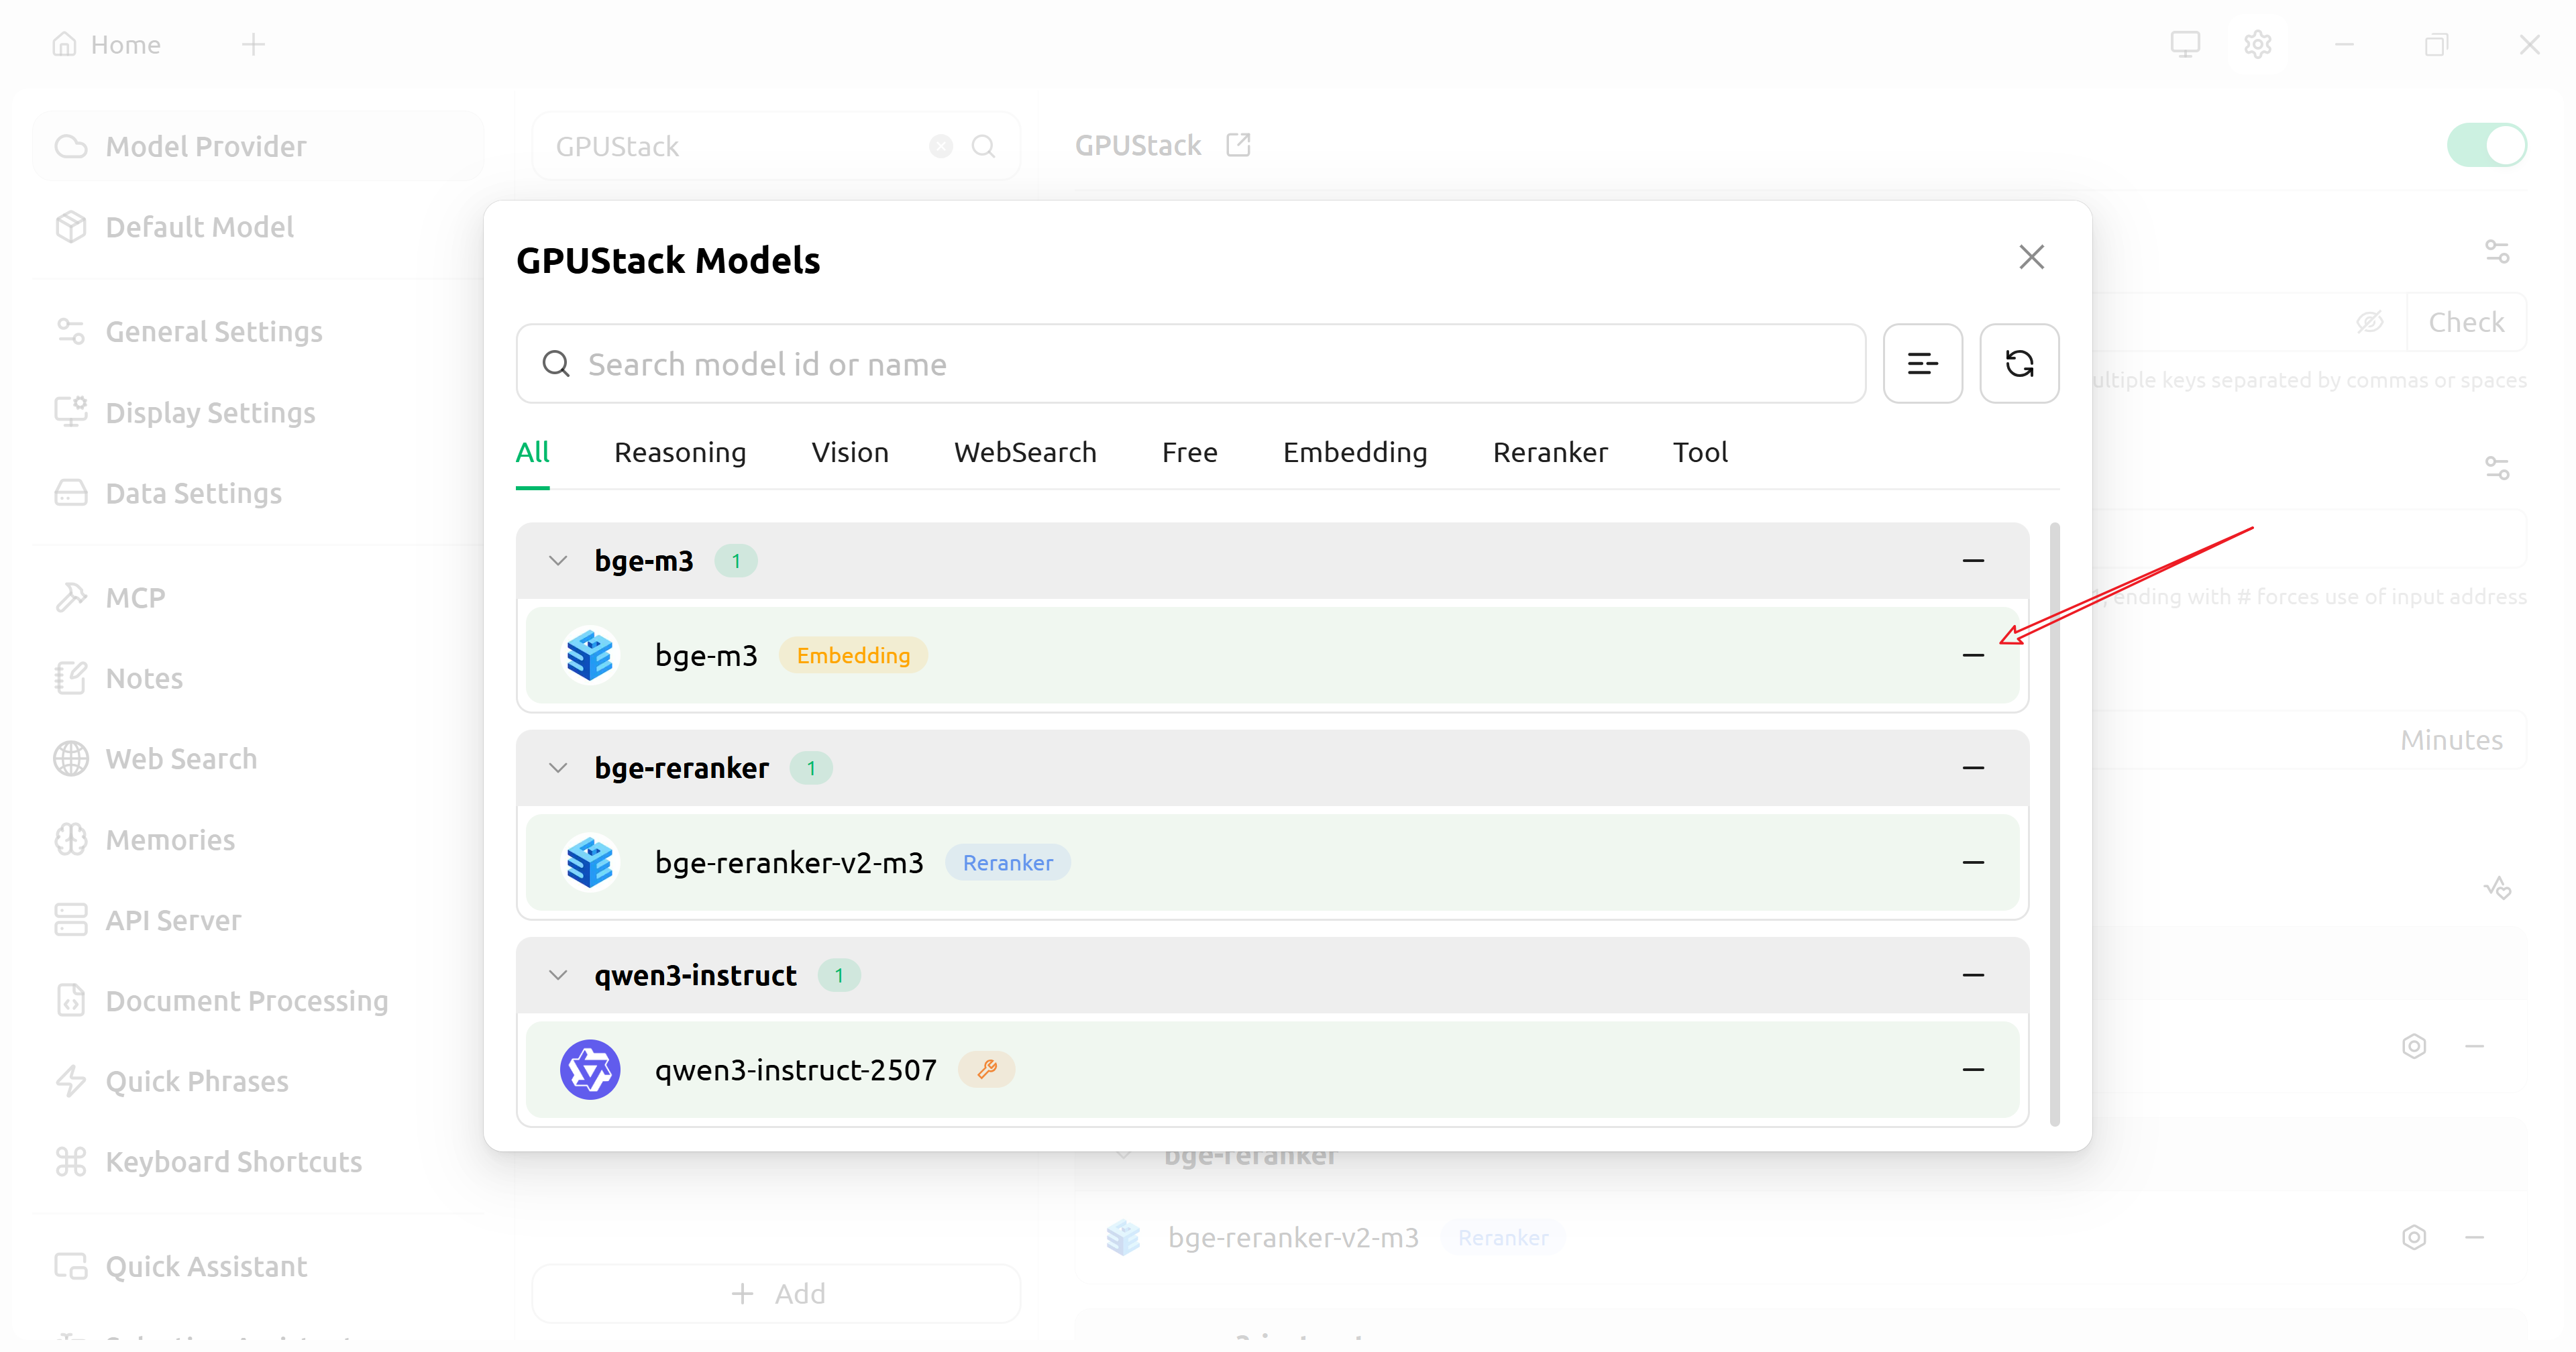Click the Add provider button

[x=777, y=1293]
